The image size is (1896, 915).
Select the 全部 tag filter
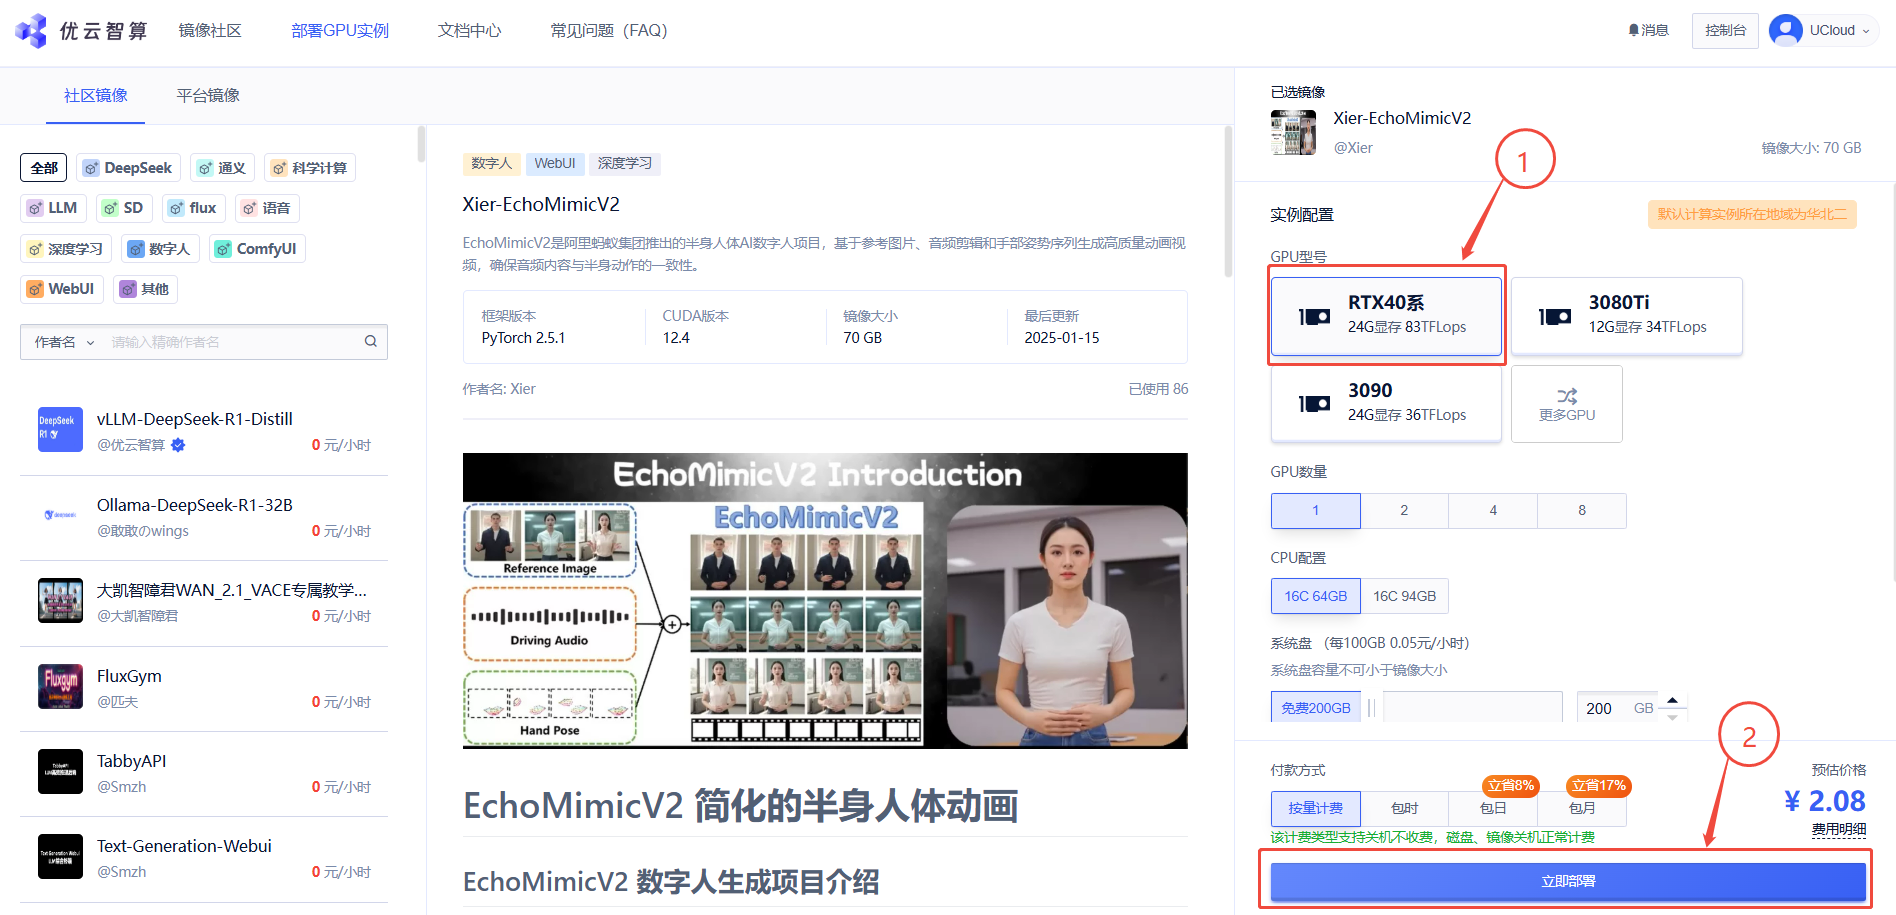(44, 168)
